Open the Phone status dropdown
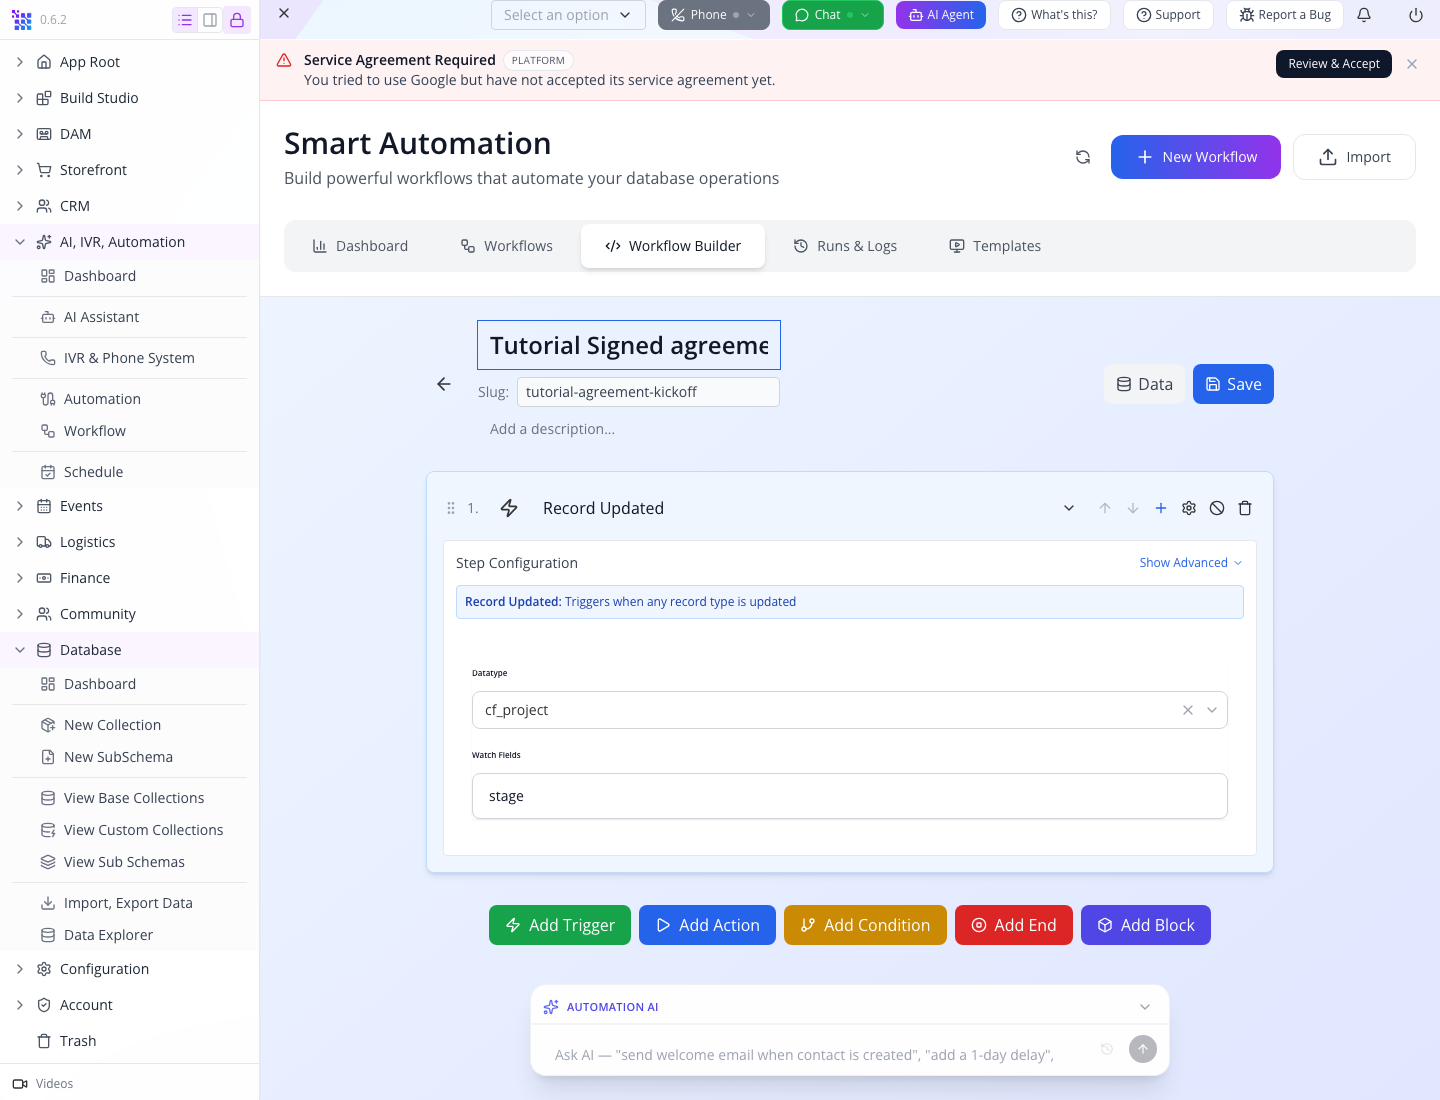The height and width of the screenshot is (1100, 1440). [714, 15]
